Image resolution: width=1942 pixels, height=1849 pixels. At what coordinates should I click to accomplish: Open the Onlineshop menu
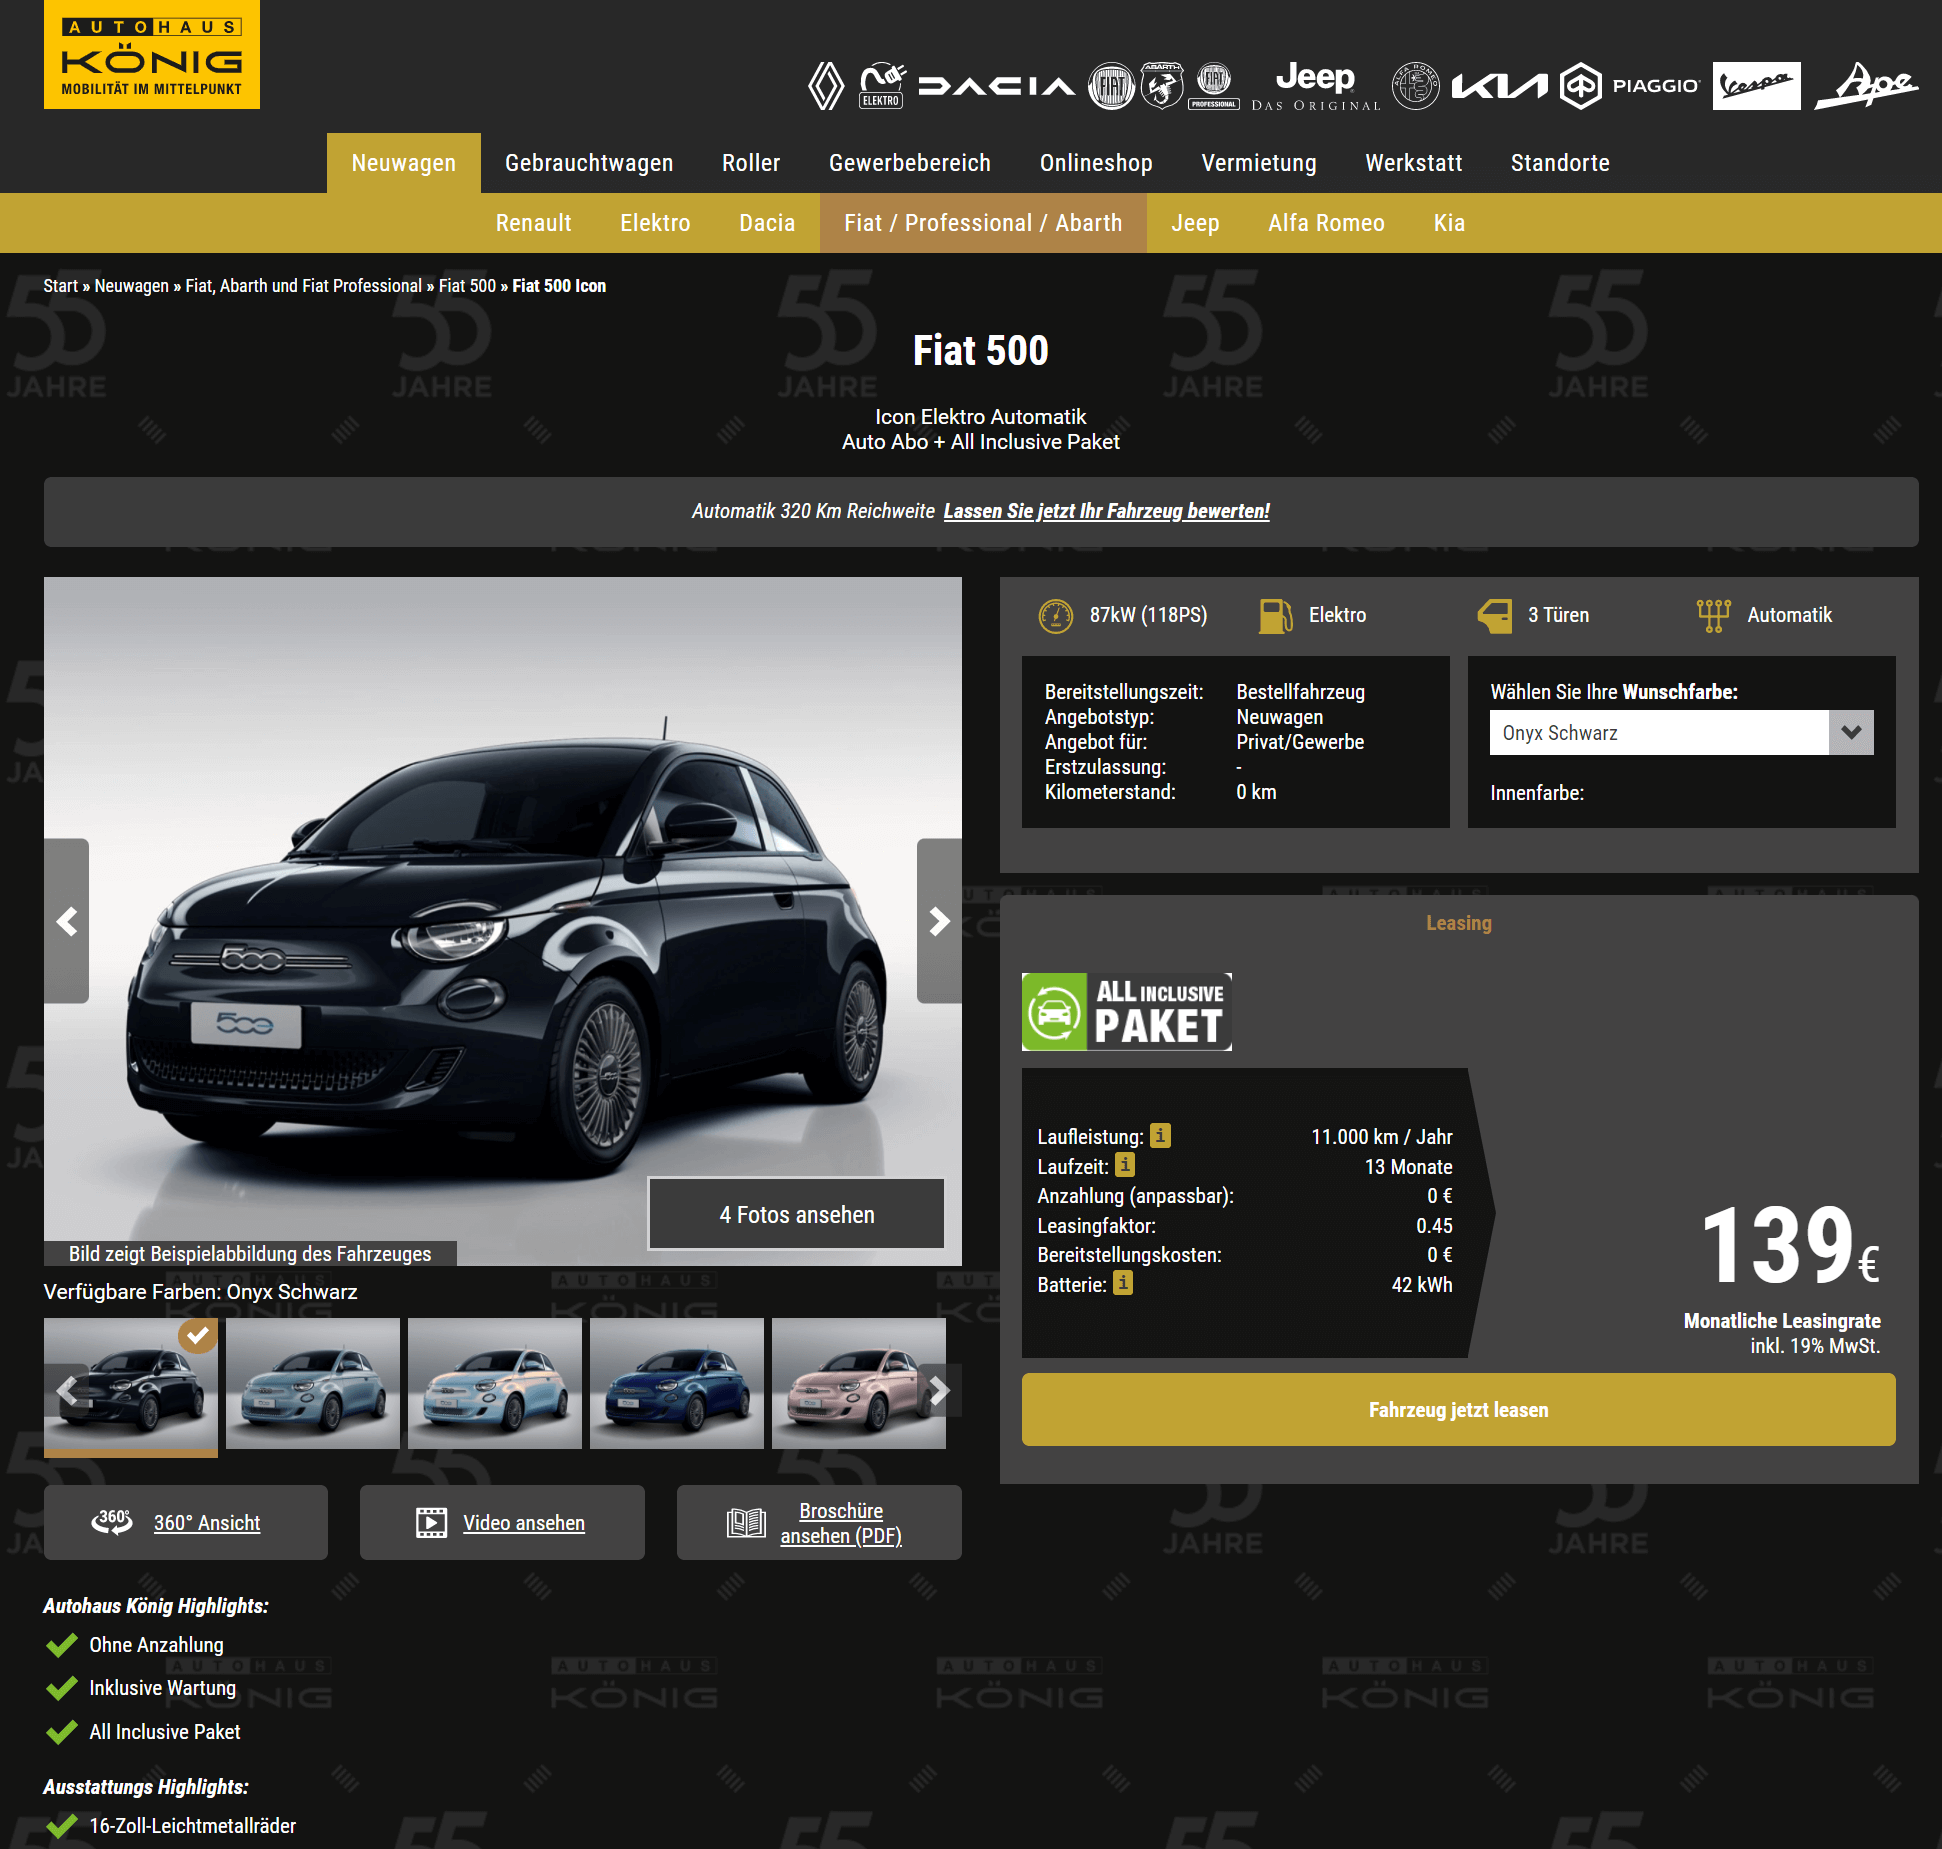point(1096,163)
